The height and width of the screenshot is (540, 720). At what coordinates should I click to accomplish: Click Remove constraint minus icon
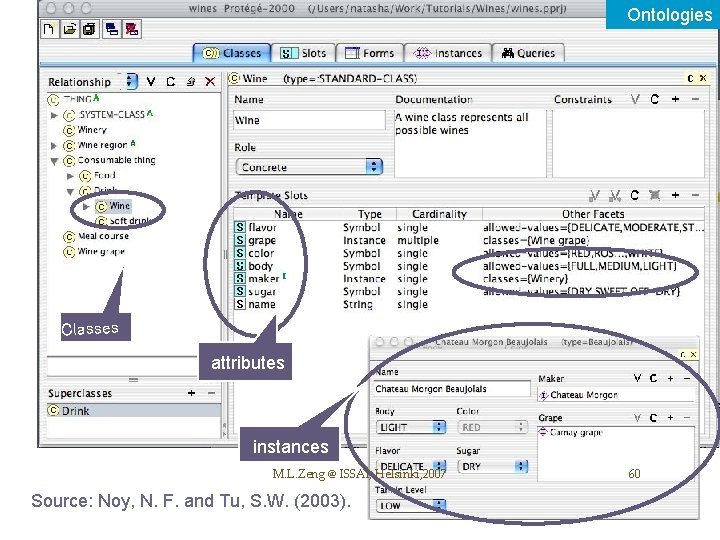click(x=695, y=99)
